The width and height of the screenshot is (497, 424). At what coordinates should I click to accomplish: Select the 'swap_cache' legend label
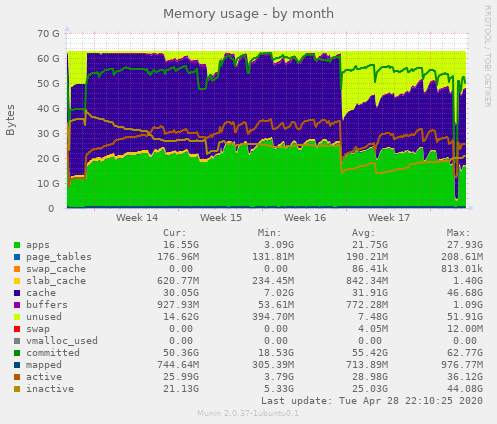coord(56,269)
